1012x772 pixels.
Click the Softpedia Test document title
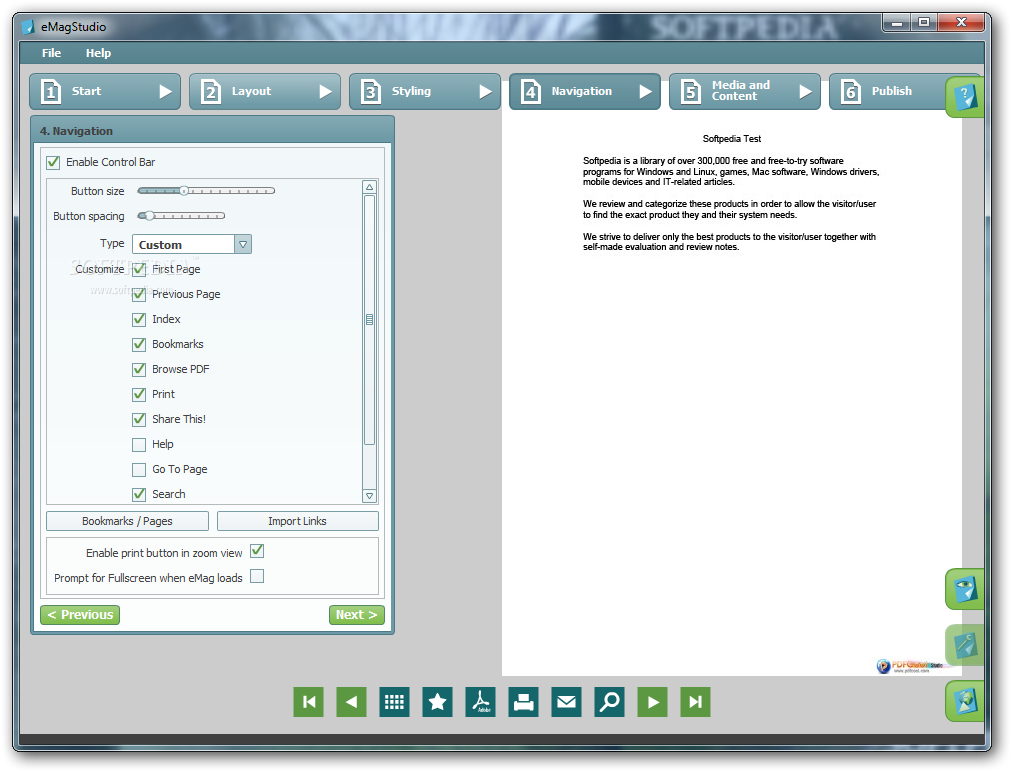point(732,139)
